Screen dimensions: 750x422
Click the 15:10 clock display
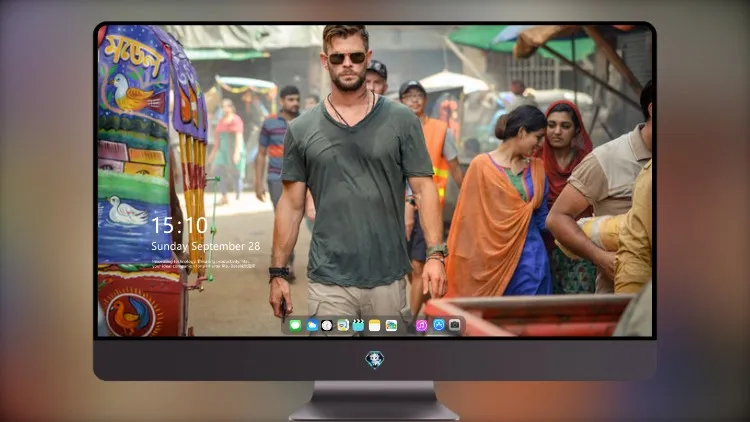[x=179, y=225]
